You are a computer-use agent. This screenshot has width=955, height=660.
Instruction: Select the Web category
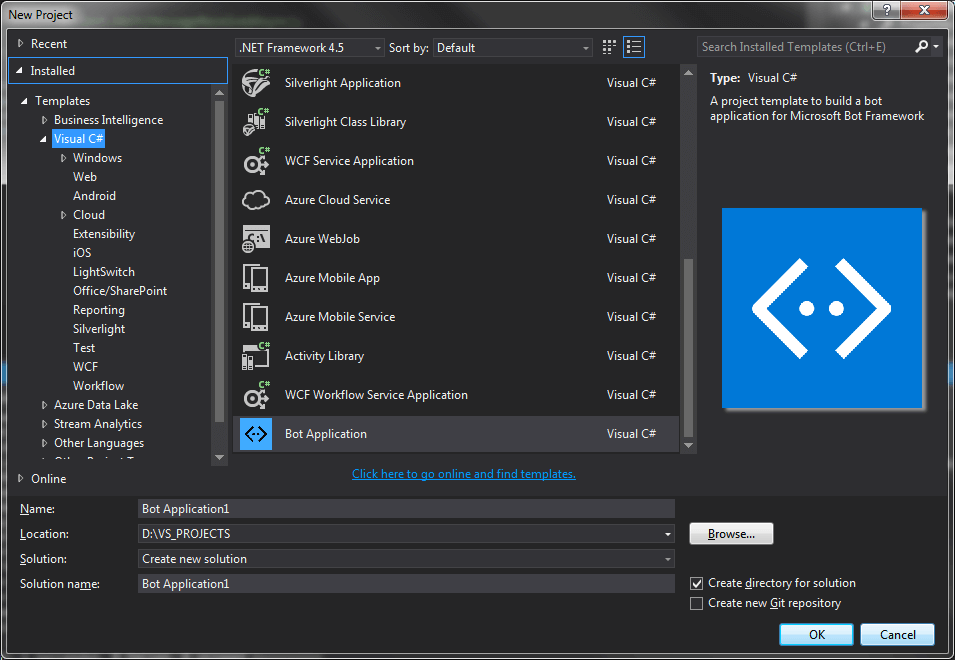coord(85,177)
